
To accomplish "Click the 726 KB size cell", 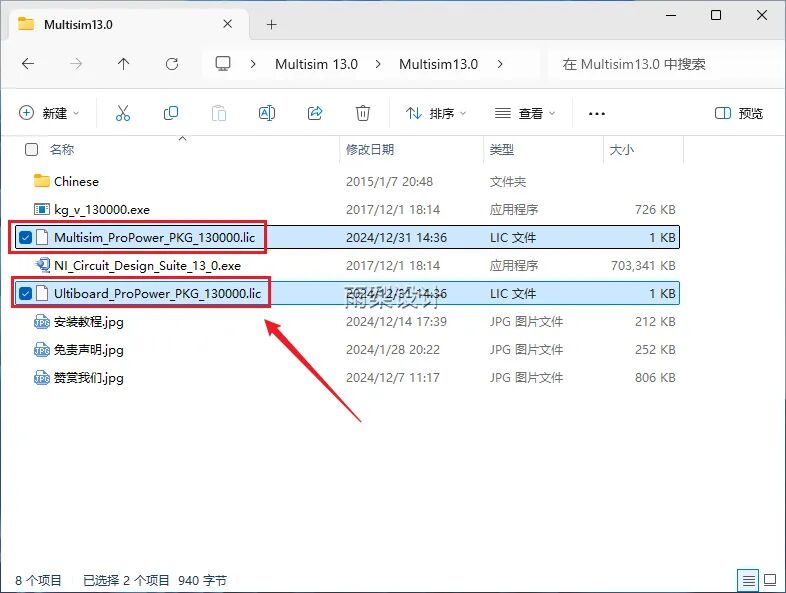I will [x=655, y=210].
